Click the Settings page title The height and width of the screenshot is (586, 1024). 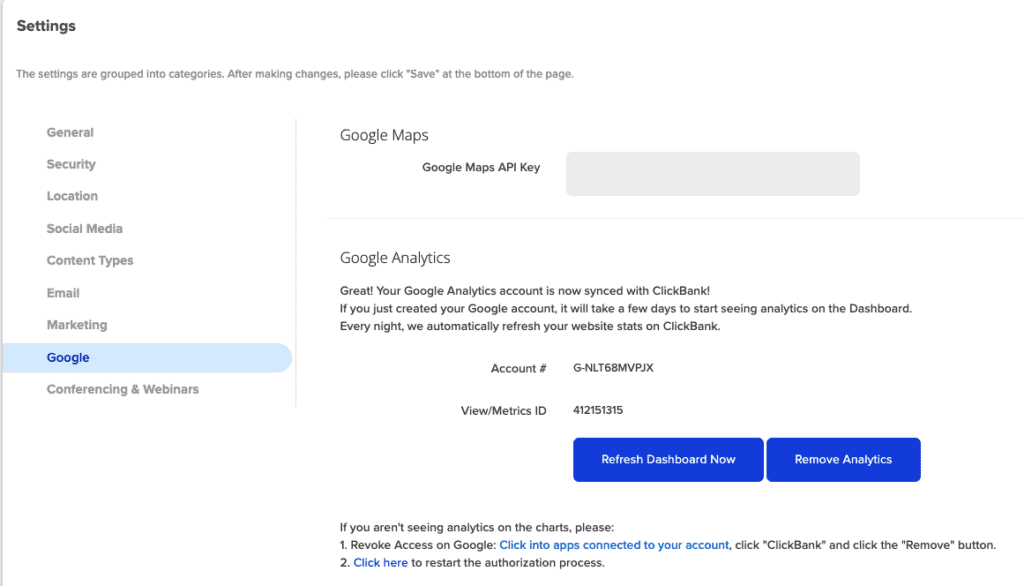coord(46,26)
